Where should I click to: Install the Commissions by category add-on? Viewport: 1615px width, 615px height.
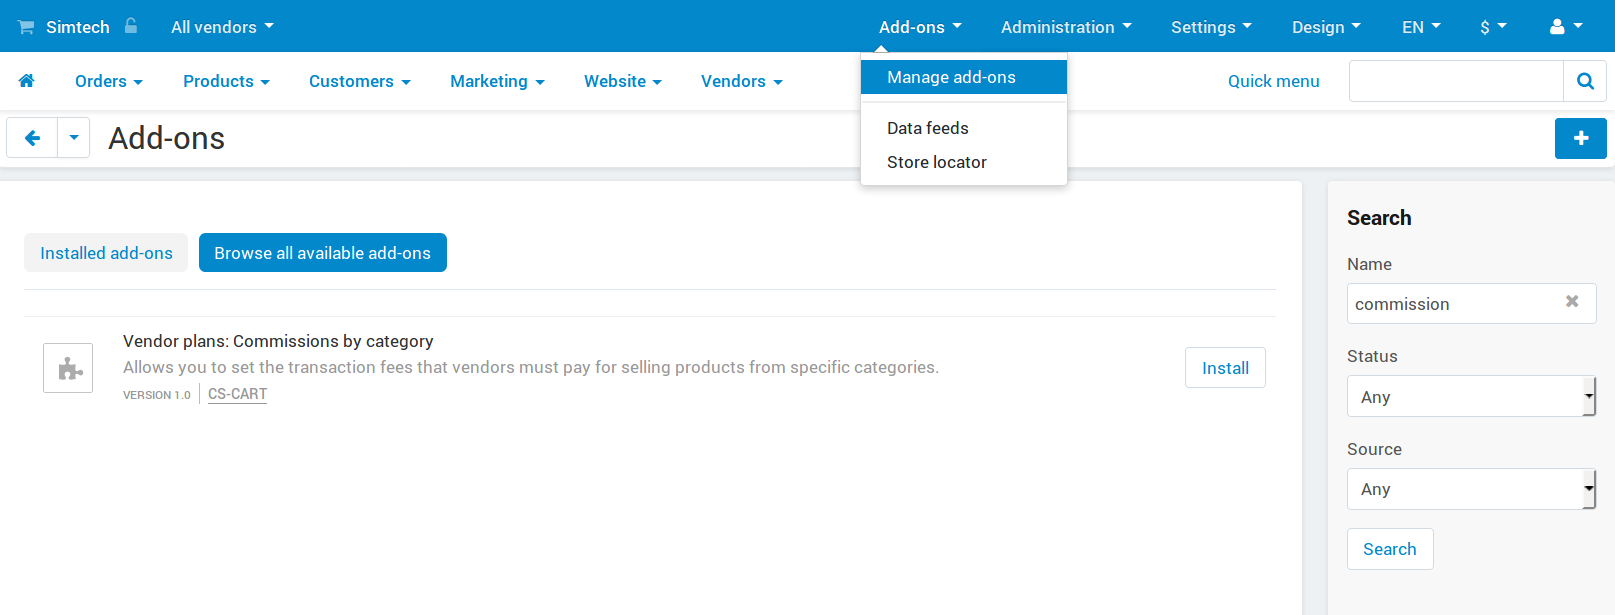[x=1225, y=368]
